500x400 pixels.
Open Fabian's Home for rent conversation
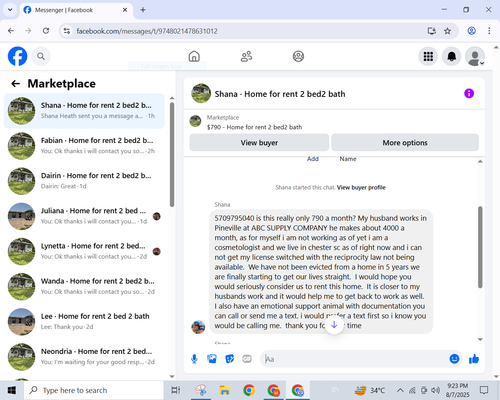(x=84, y=146)
